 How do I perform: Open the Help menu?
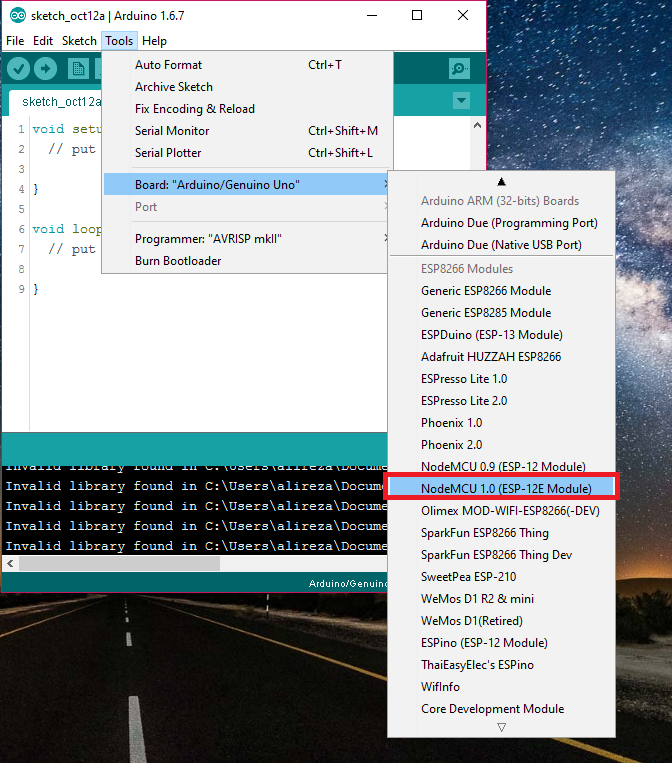(154, 41)
